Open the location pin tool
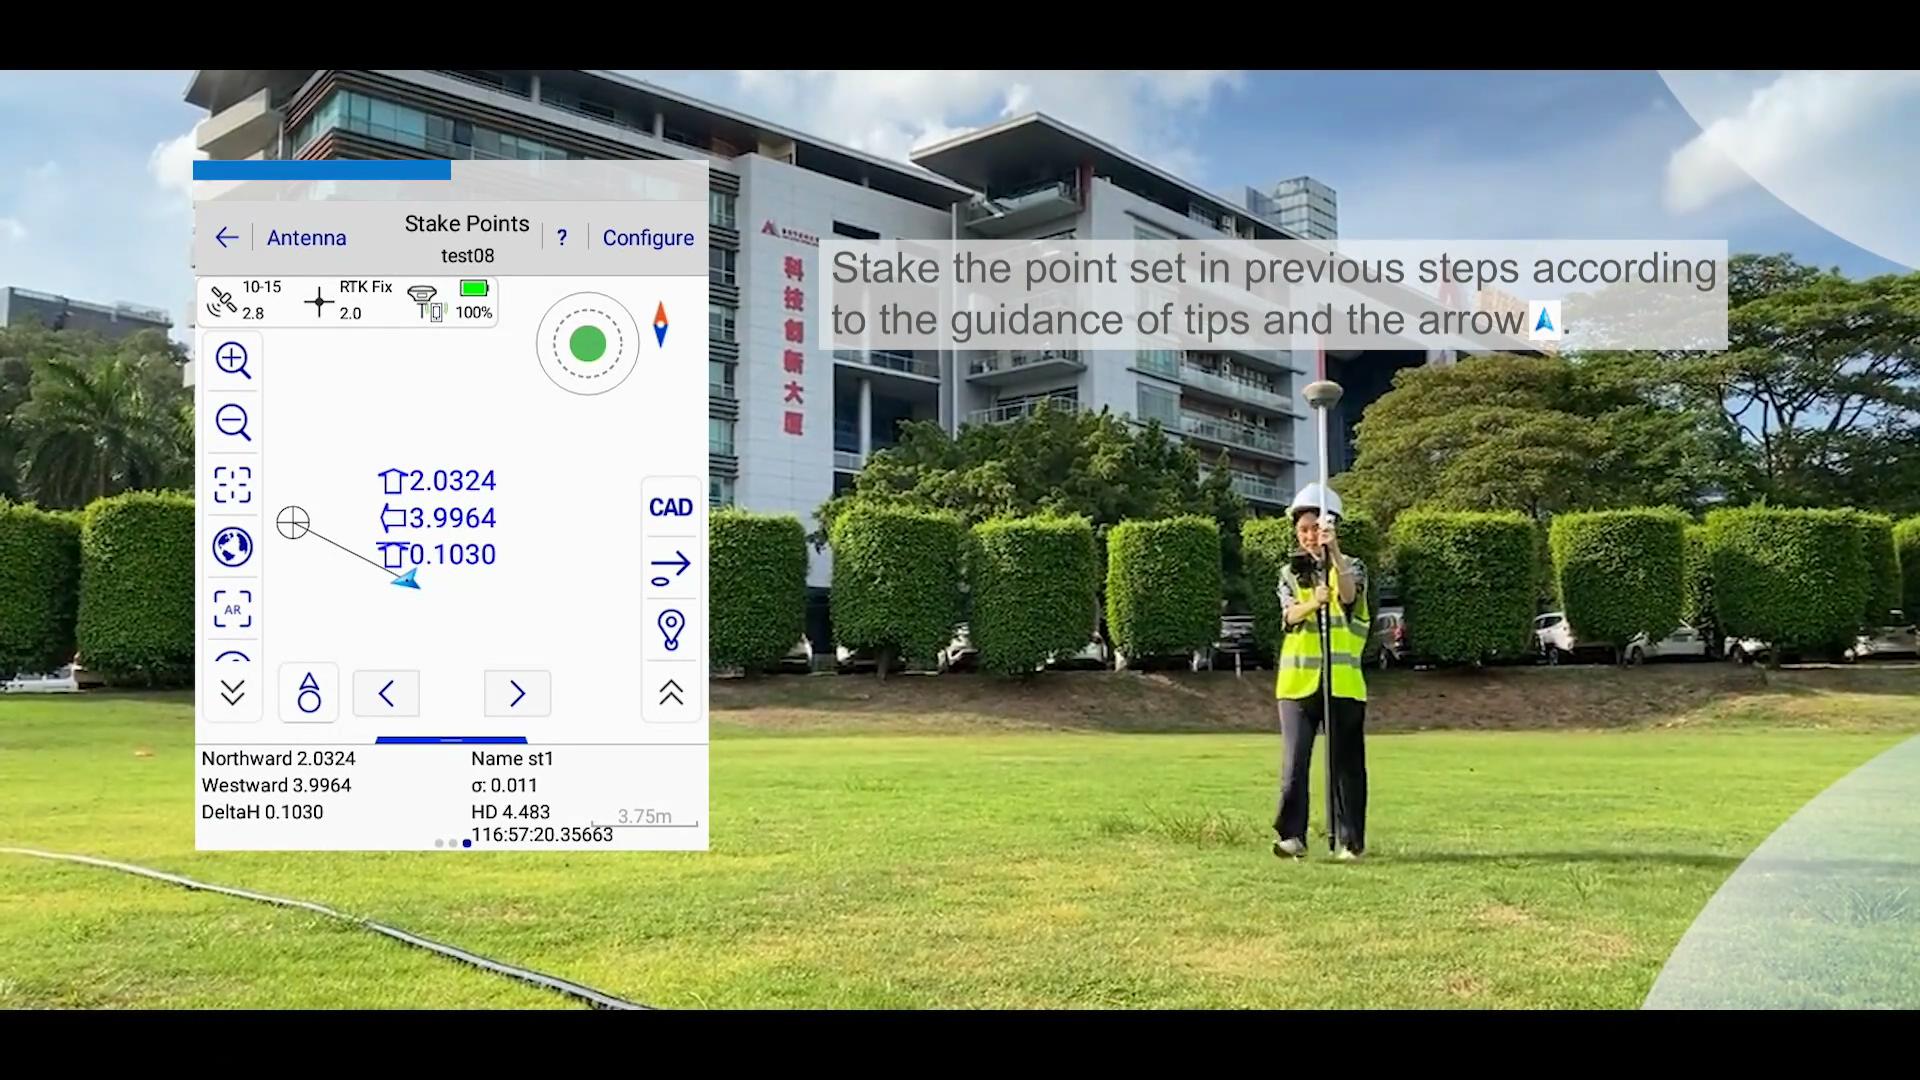Screen dimensions: 1920x1080 click(671, 631)
